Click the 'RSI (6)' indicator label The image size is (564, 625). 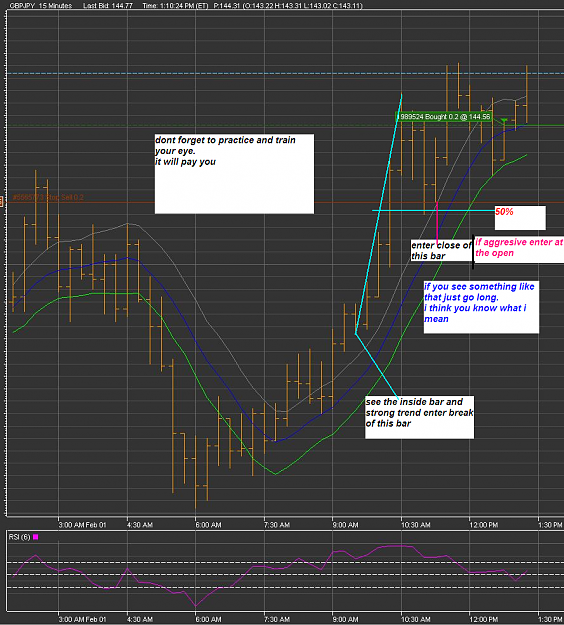(x=20, y=537)
